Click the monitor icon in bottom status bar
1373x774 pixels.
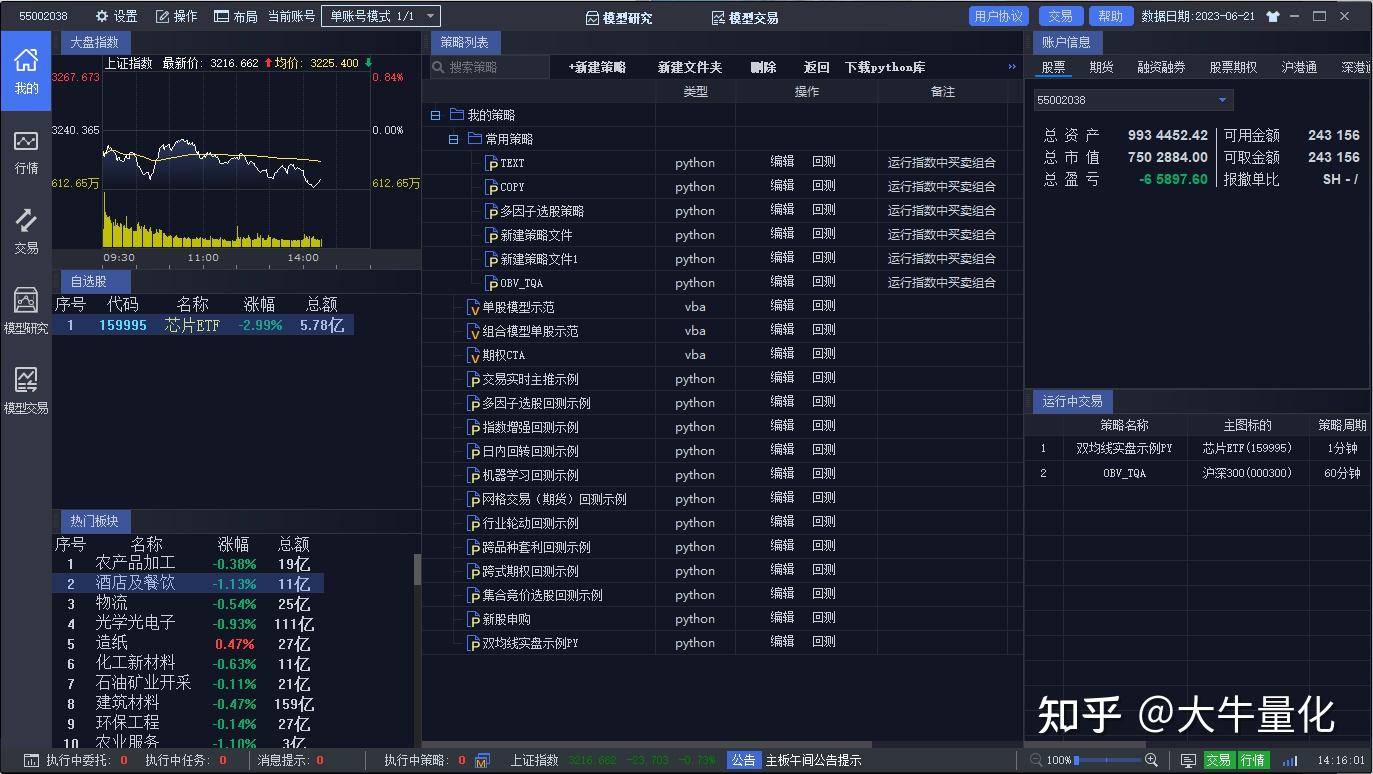pyautogui.click(x=1189, y=760)
